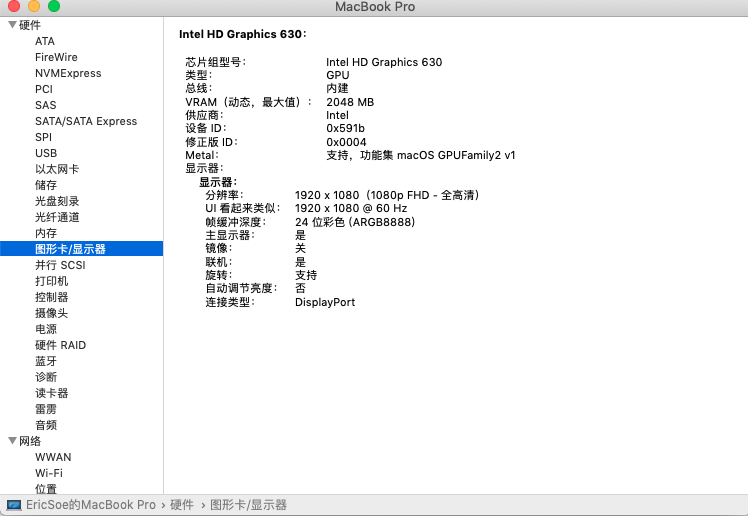The height and width of the screenshot is (516, 748).
Task: Click the revision ID value 0x0004
Action: [346, 142]
